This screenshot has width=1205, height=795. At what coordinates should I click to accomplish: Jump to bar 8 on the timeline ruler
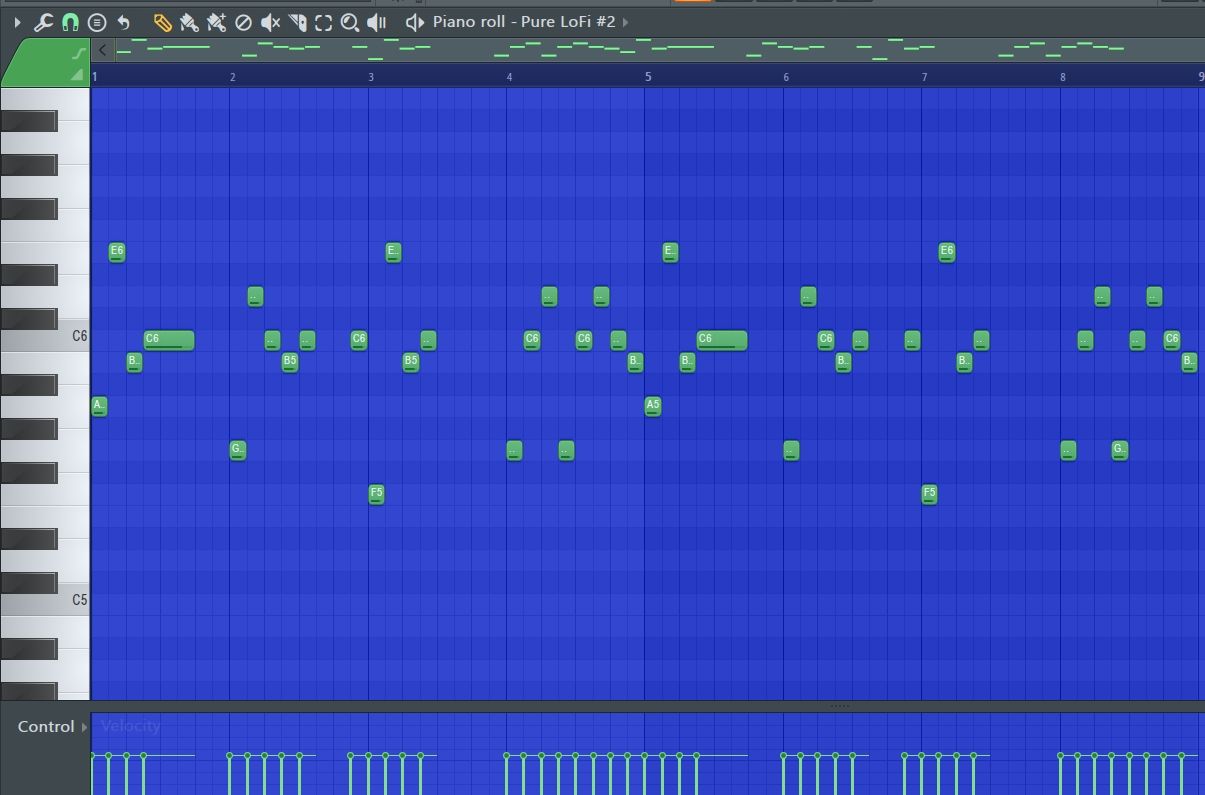[x=1063, y=77]
